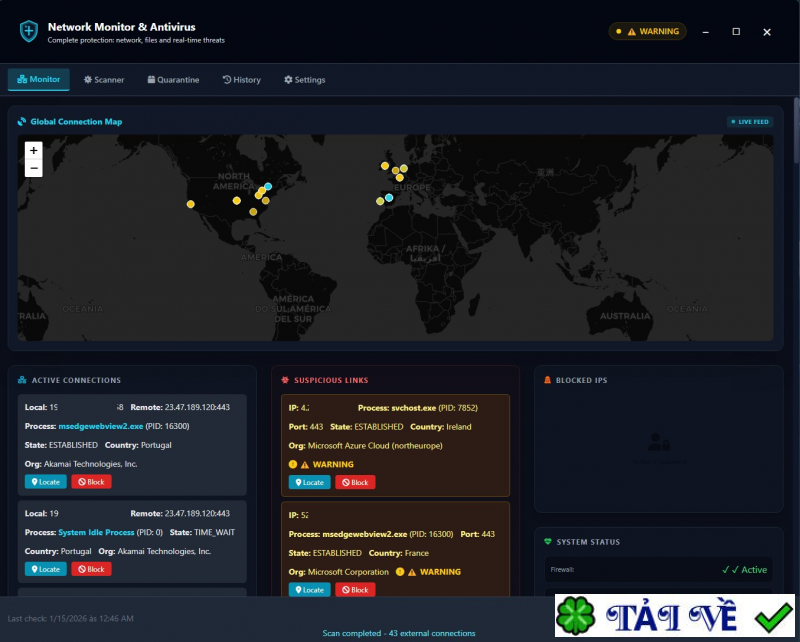Switch to the Settings tab
The width and height of the screenshot is (800, 642).
coord(304,79)
